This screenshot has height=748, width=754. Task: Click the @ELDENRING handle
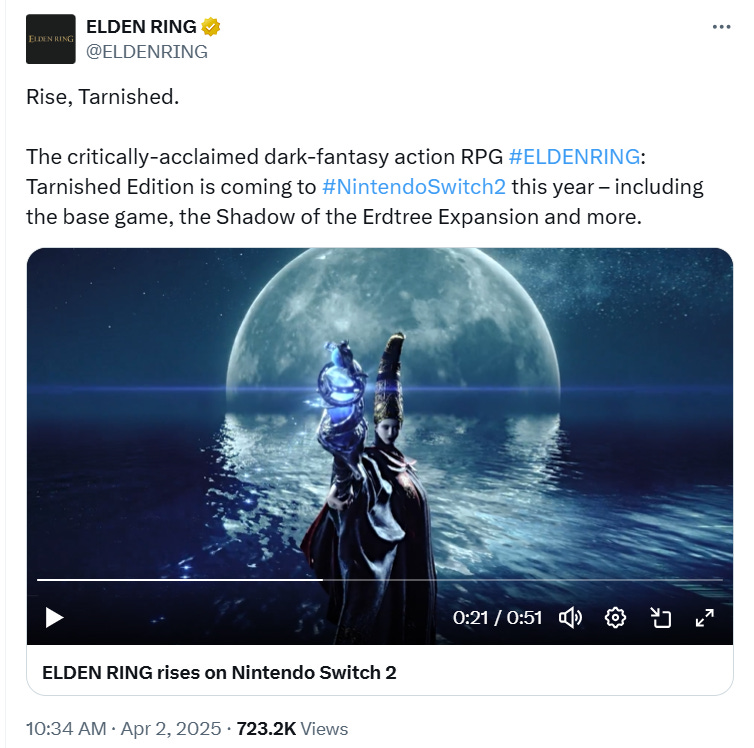point(147,51)
